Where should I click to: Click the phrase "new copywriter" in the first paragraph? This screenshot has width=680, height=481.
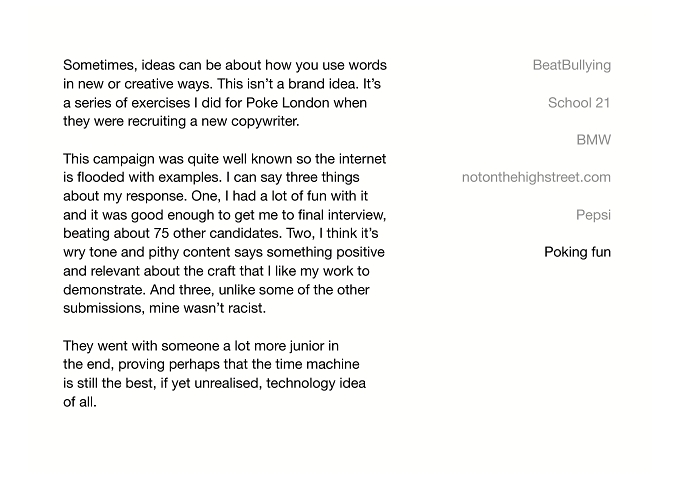coord(250,121)
